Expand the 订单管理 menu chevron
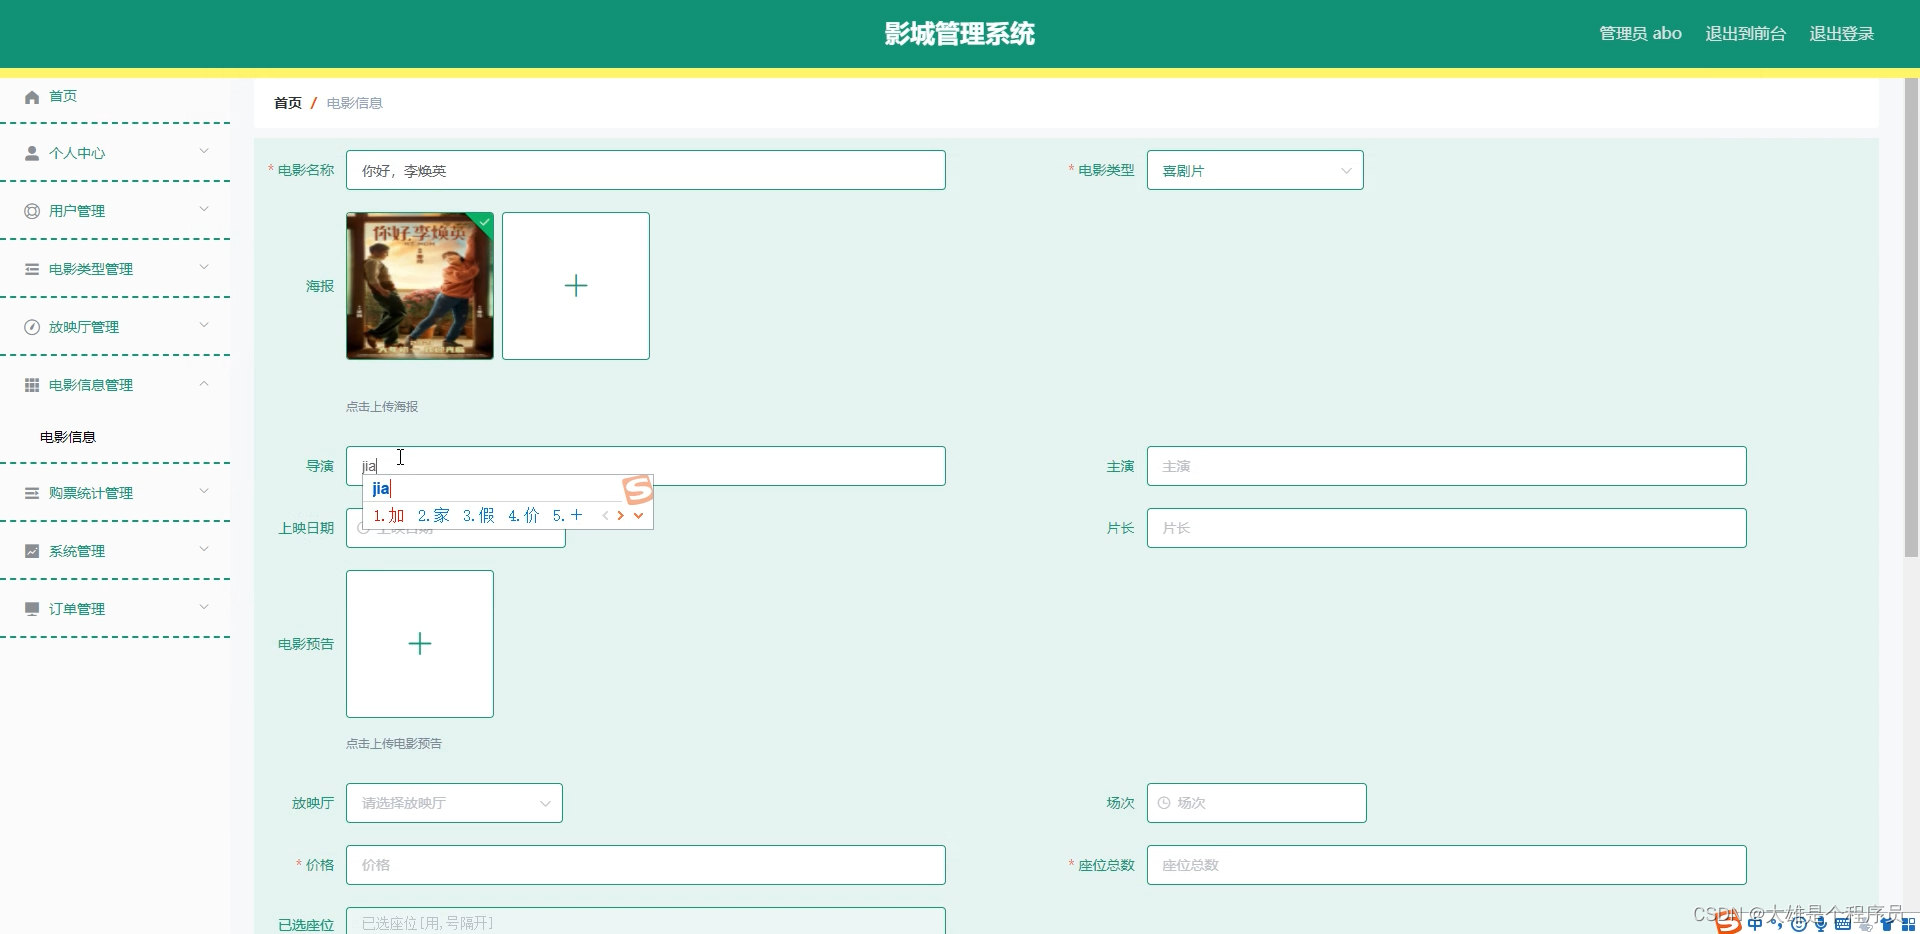This screenshot has height=934, width=1920. tap(204, 607)
